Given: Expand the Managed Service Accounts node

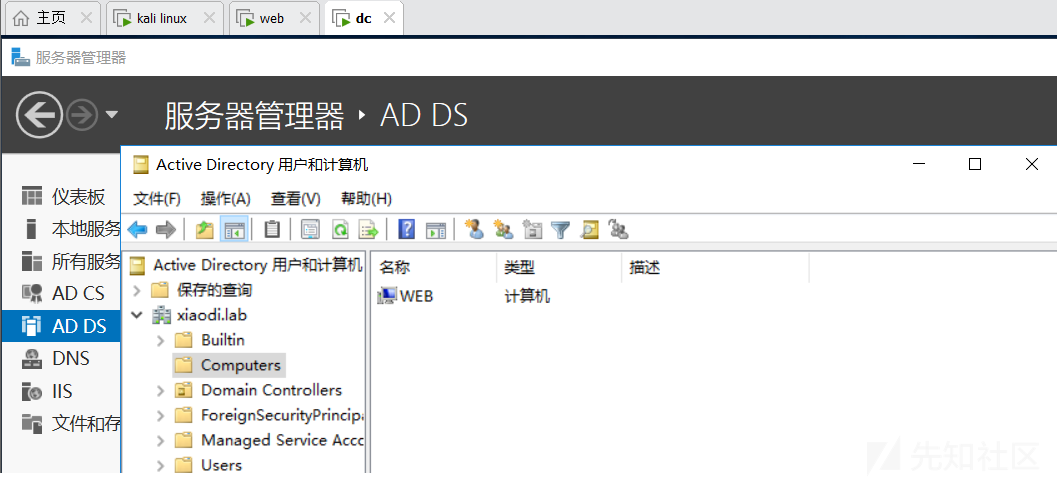Looking at the screenshot, I should (x=160, y=440).
